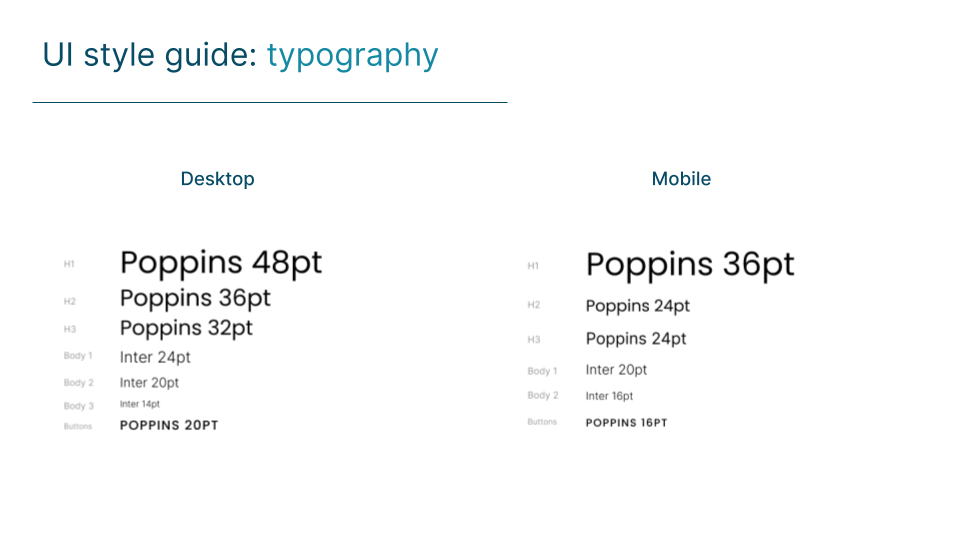Select the 'POPPINS 16PT' buttons sample
The image size is (960, 540).
[626, 423]
